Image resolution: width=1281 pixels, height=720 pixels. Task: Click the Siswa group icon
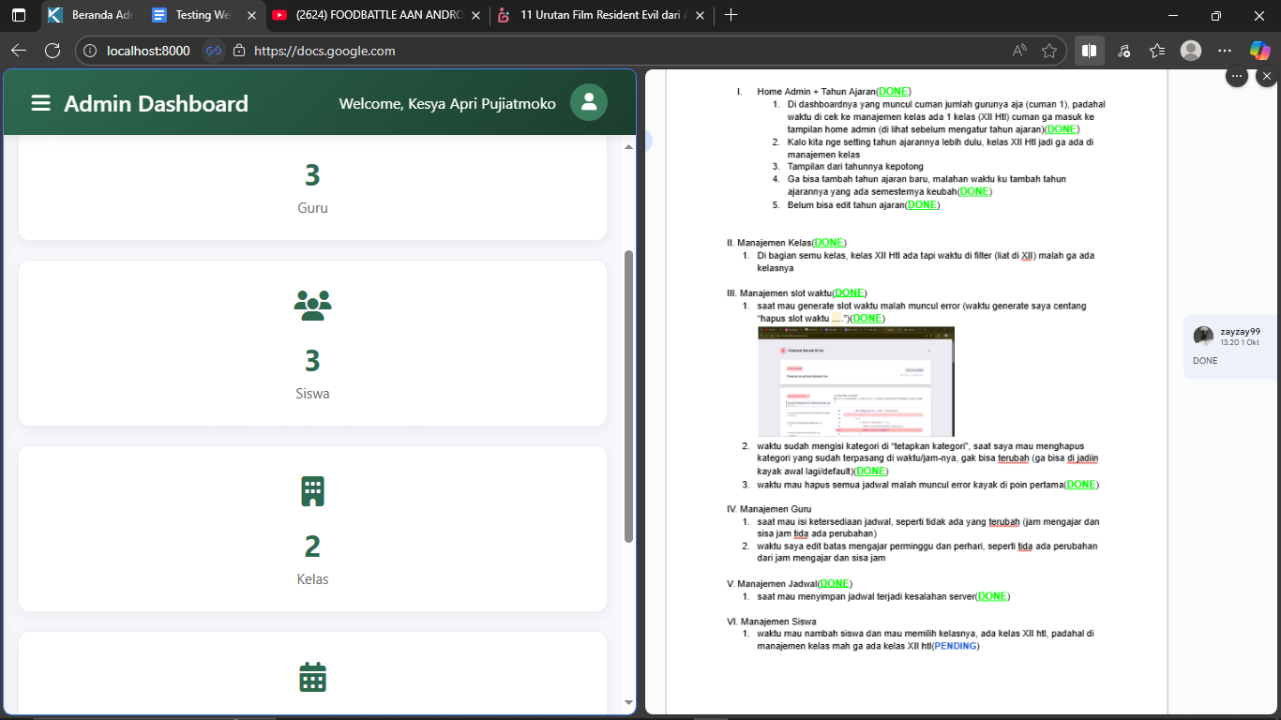pos(312,306)
